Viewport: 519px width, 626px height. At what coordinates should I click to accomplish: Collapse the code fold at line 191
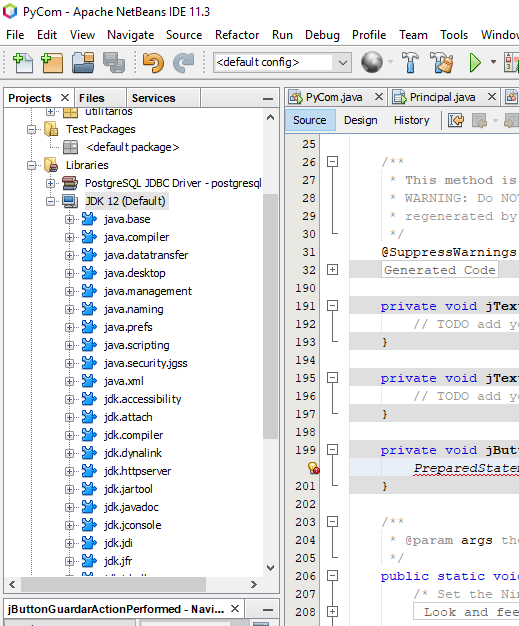point(332,305)
